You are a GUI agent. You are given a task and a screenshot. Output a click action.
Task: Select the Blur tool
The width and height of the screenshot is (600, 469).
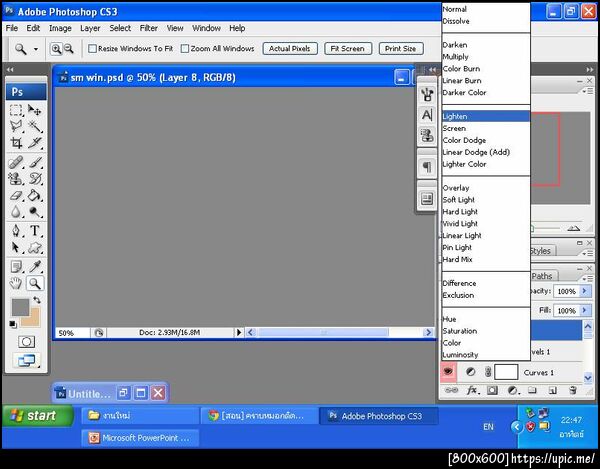pyautogui.click(x=16, y=212)
